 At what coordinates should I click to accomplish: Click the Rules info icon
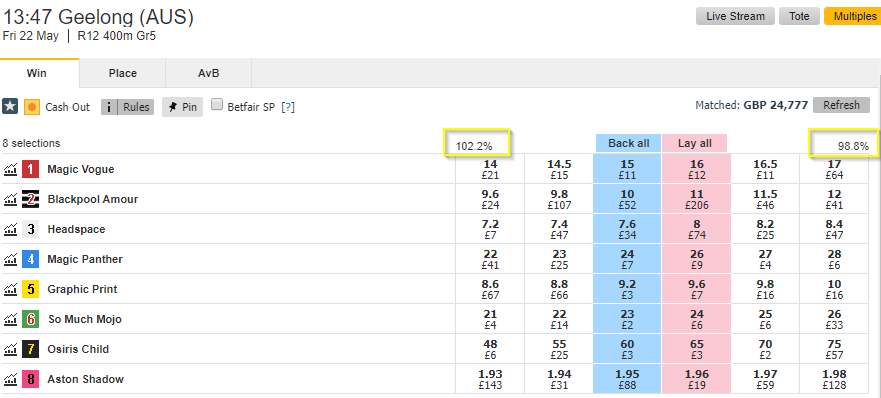(109, 107)
